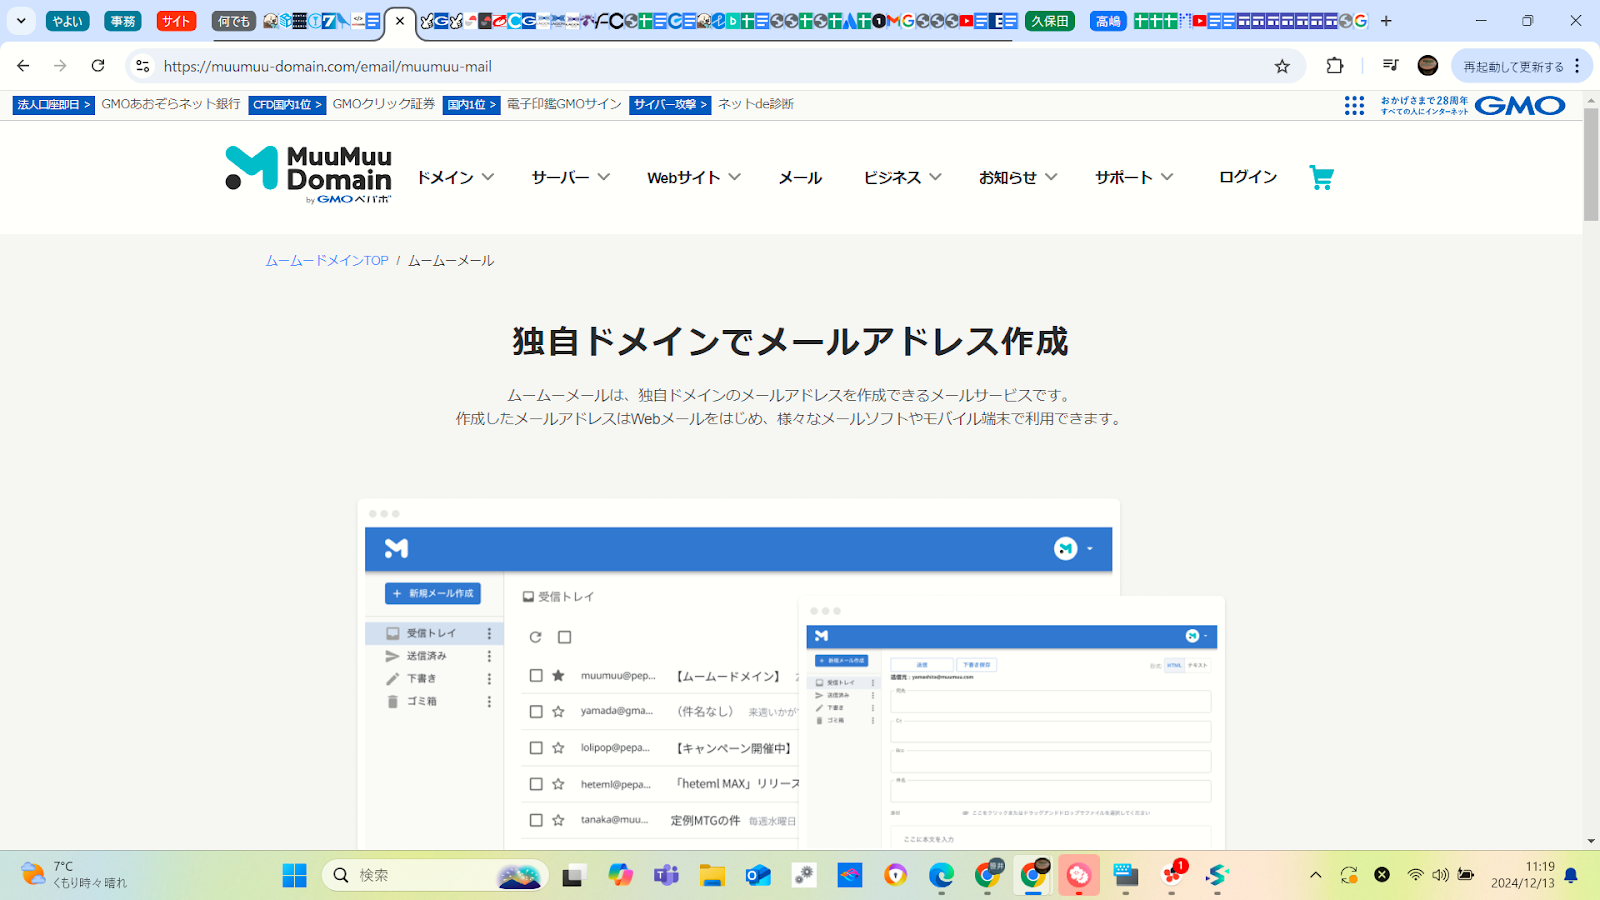
Task: Open the 電子印鑑GMOサイン link
Action: [x=564, y=104]
